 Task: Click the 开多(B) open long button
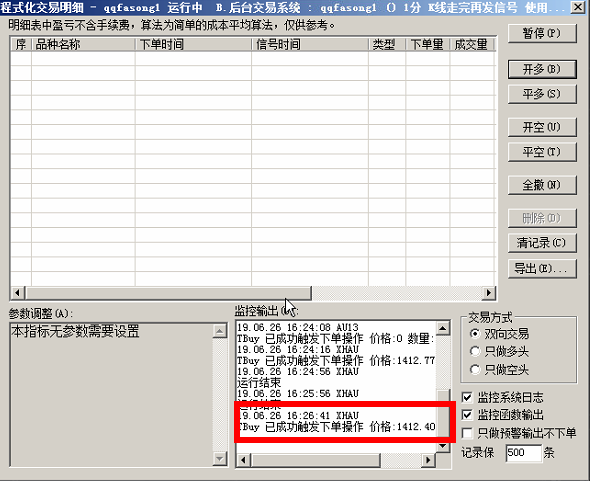[542, 69]
